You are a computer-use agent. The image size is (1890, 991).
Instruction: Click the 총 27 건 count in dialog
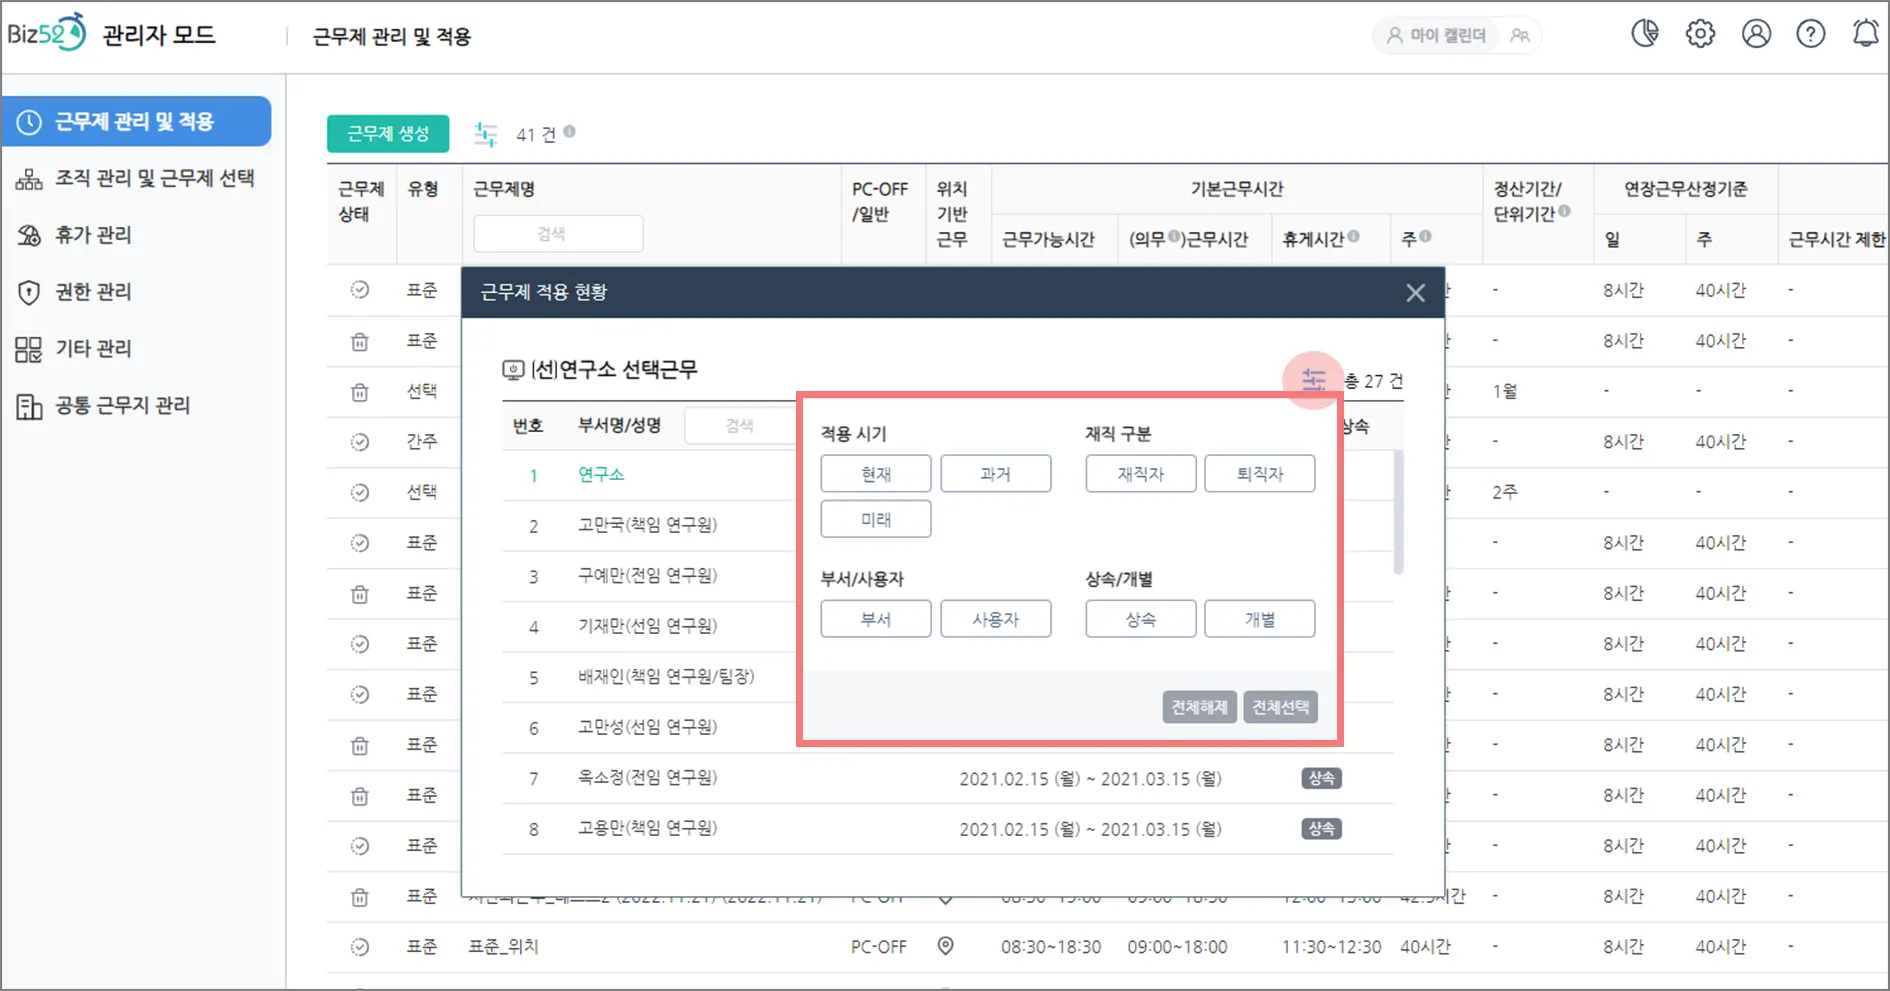tap(1373, 381)
